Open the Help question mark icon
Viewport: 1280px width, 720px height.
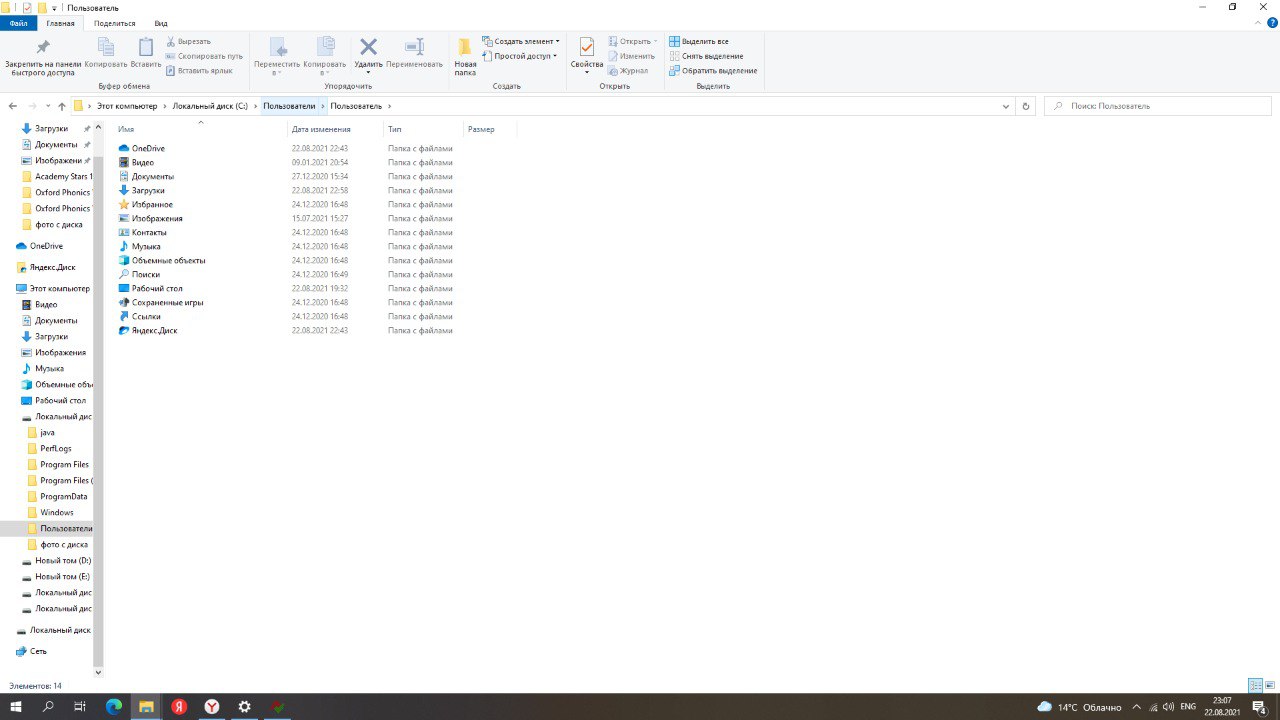pyautogui.click(x=1272, y=22)
